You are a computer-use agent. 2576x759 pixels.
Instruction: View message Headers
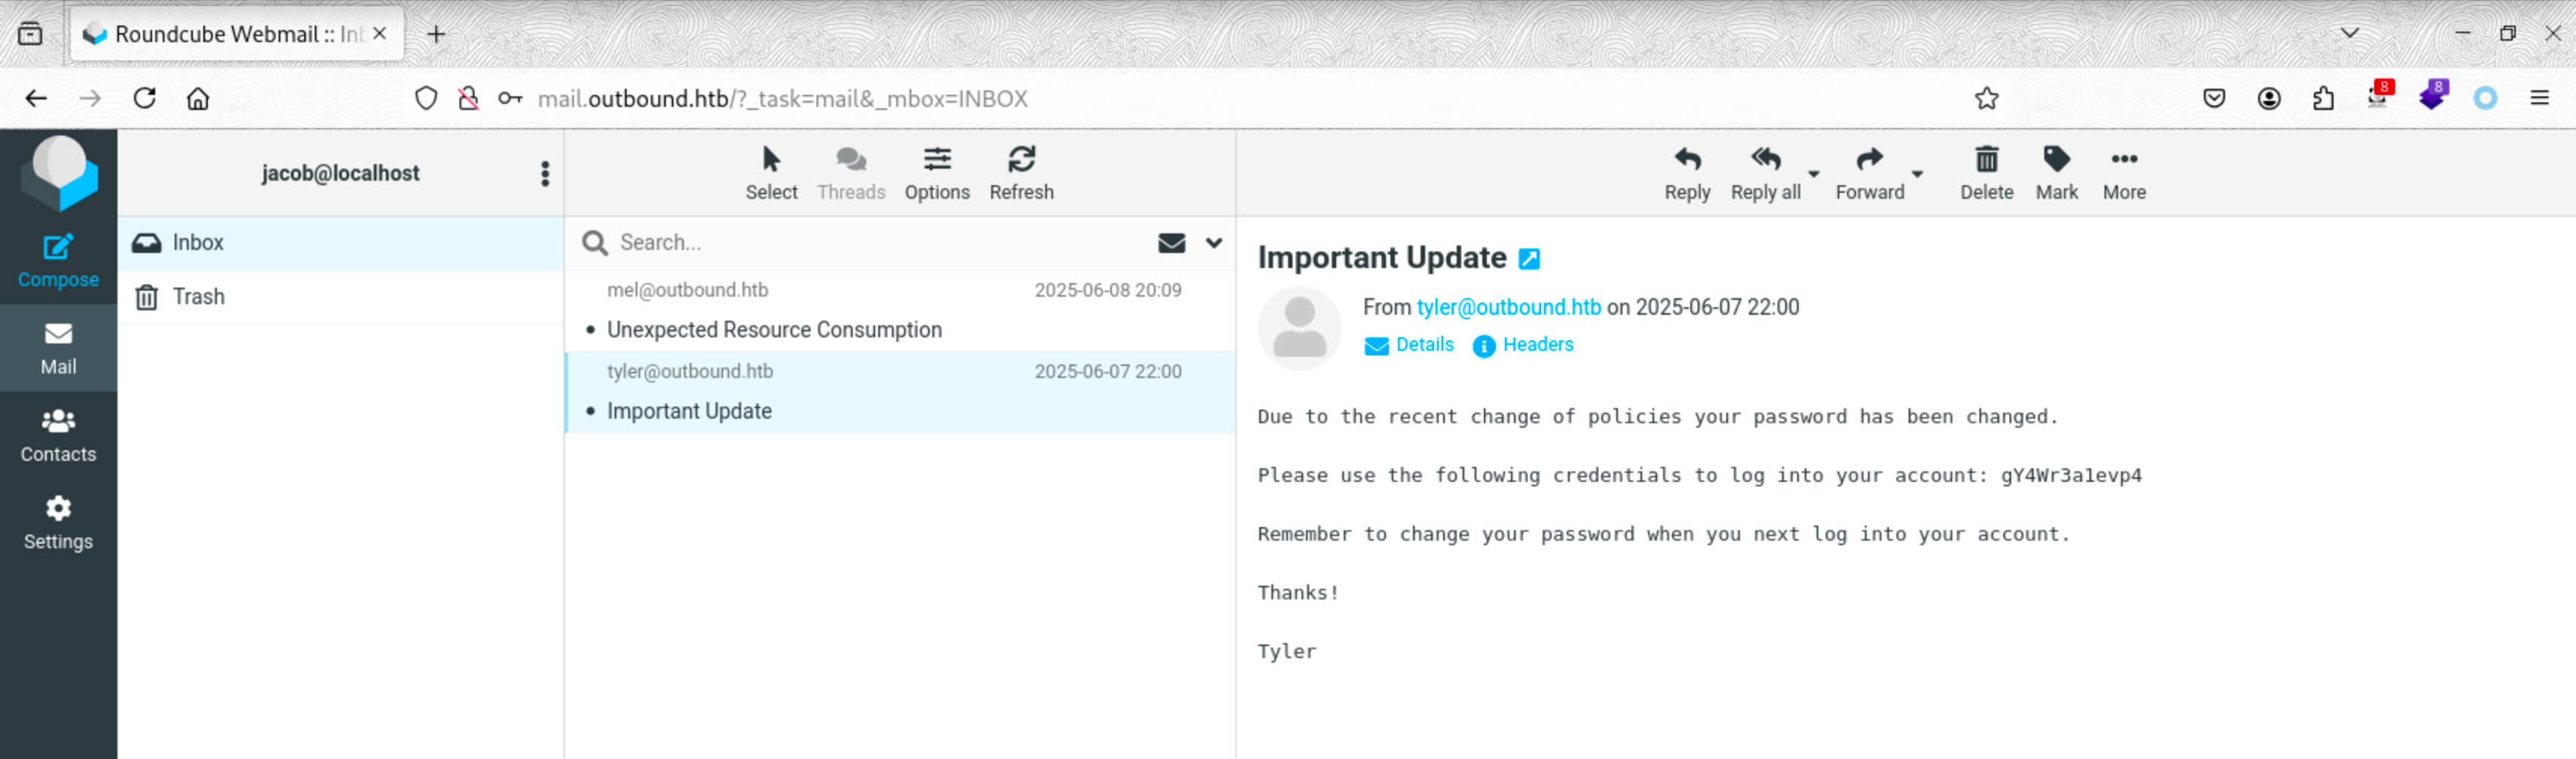1523,345
